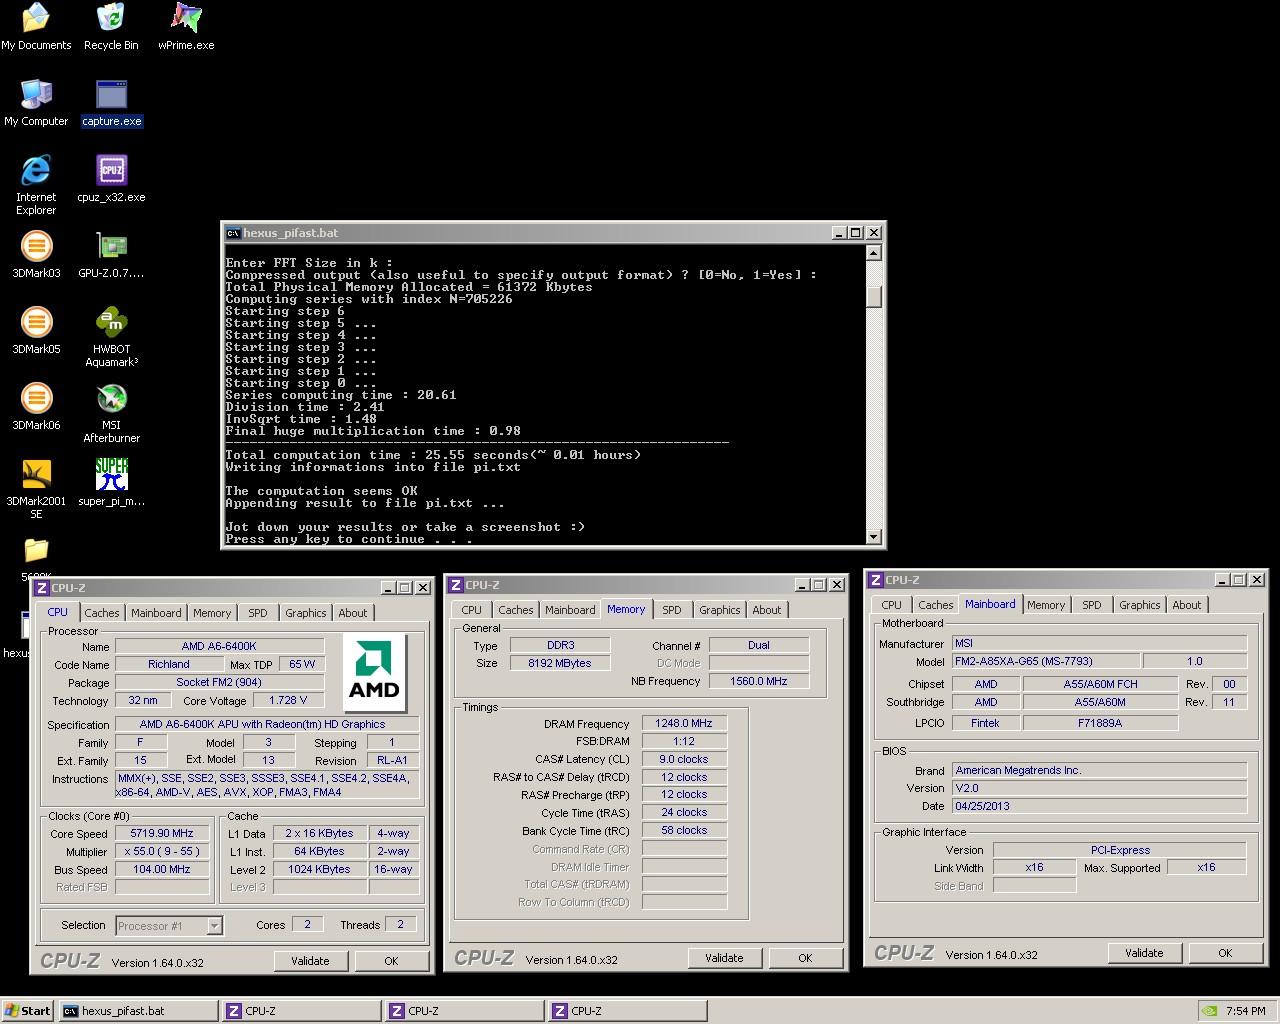Click the BIOS Date 04/25/2013 field
Screen dimensions: 1280x1024
coord(1099,805)
